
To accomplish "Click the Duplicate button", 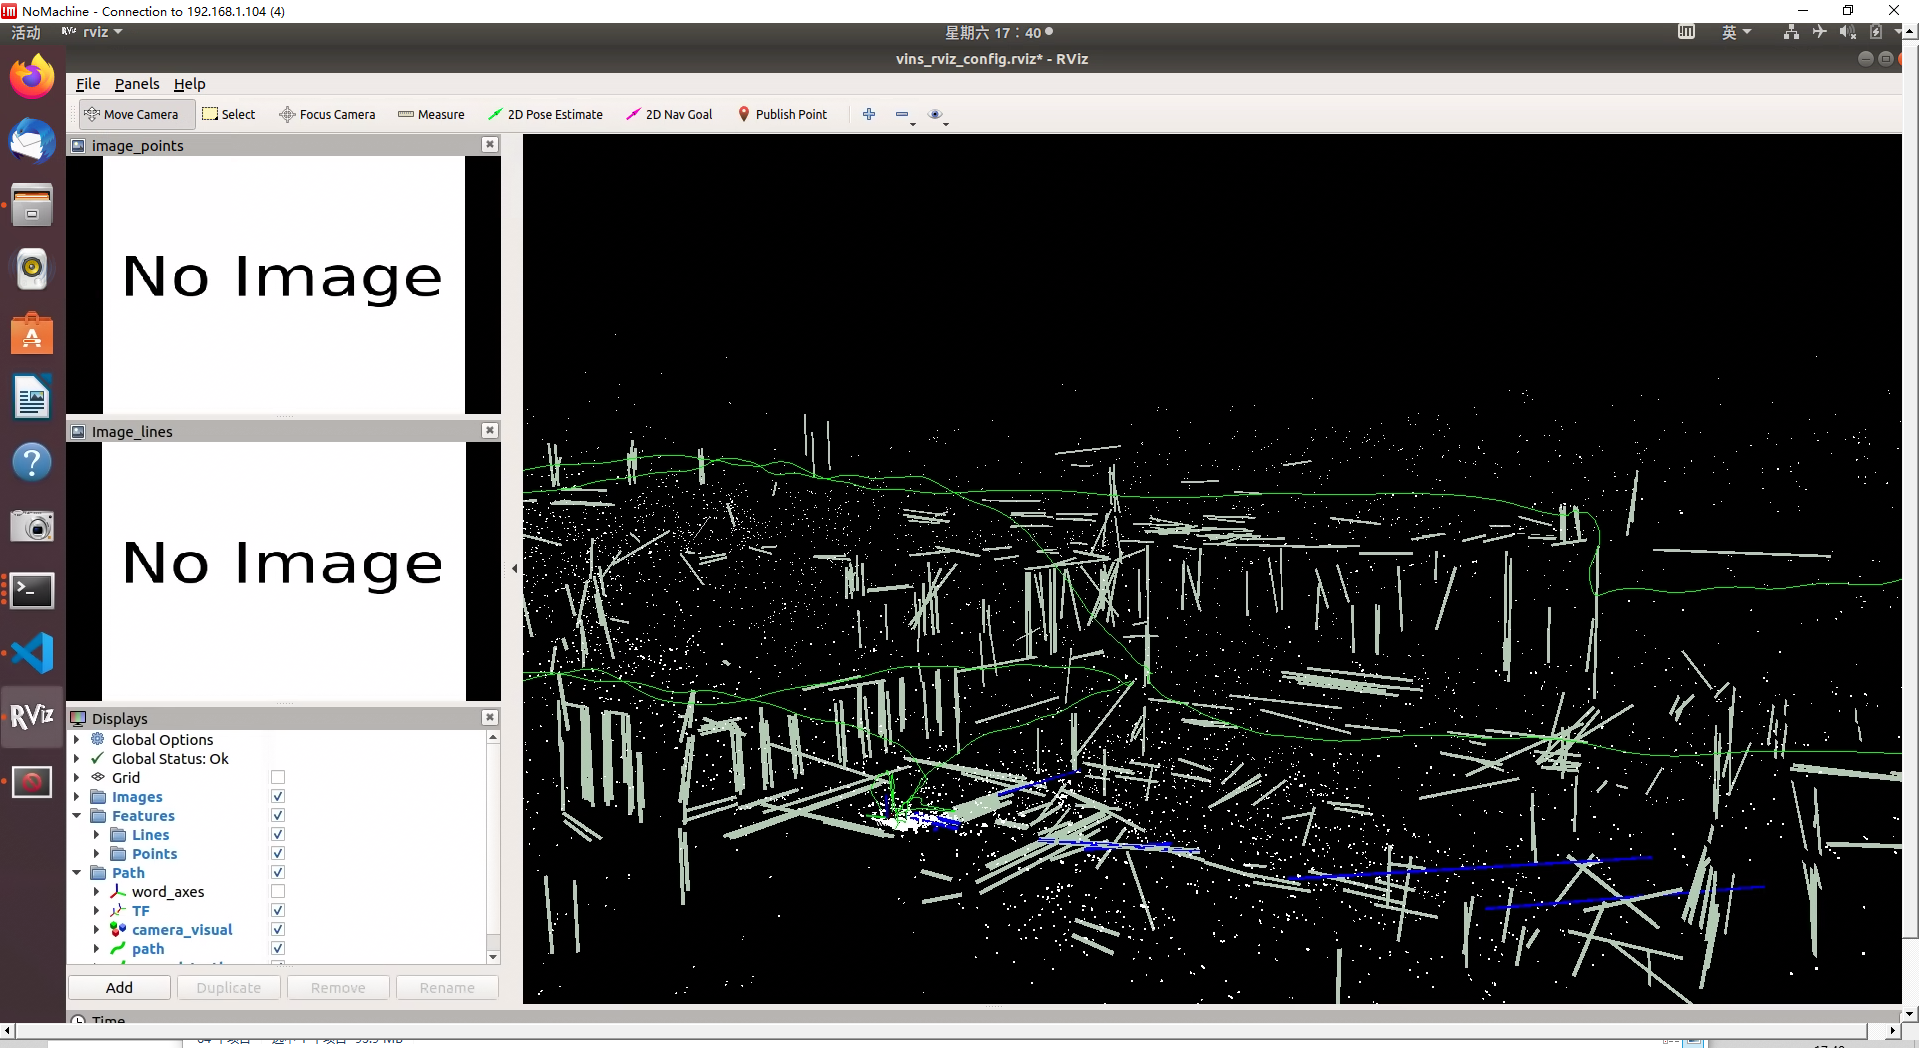I will click(228, 987).
